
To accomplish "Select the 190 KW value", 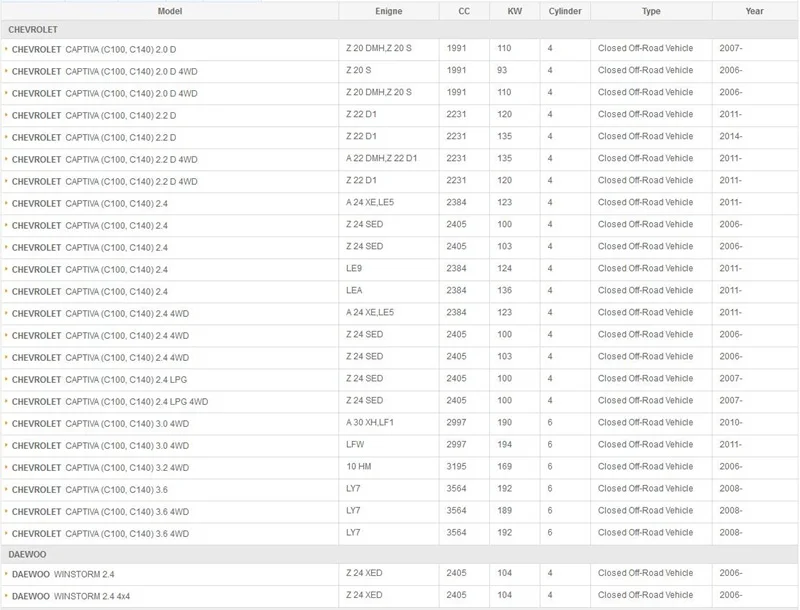I will pyautogui.click(x=504, y=422).
